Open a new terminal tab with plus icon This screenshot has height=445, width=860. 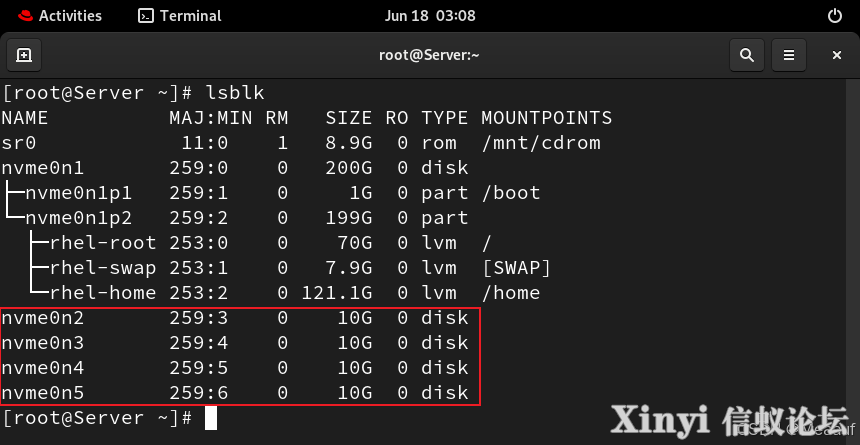coord(24,55)
